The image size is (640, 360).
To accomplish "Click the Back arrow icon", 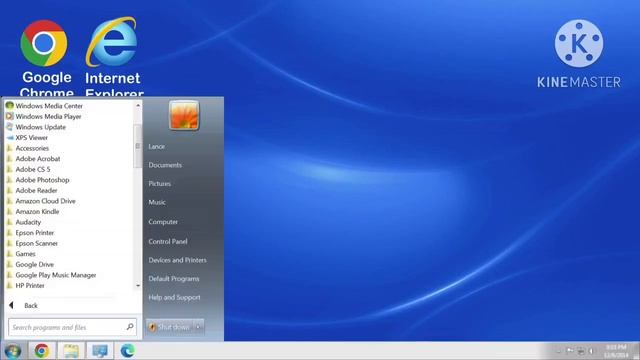I will (11, 305).
